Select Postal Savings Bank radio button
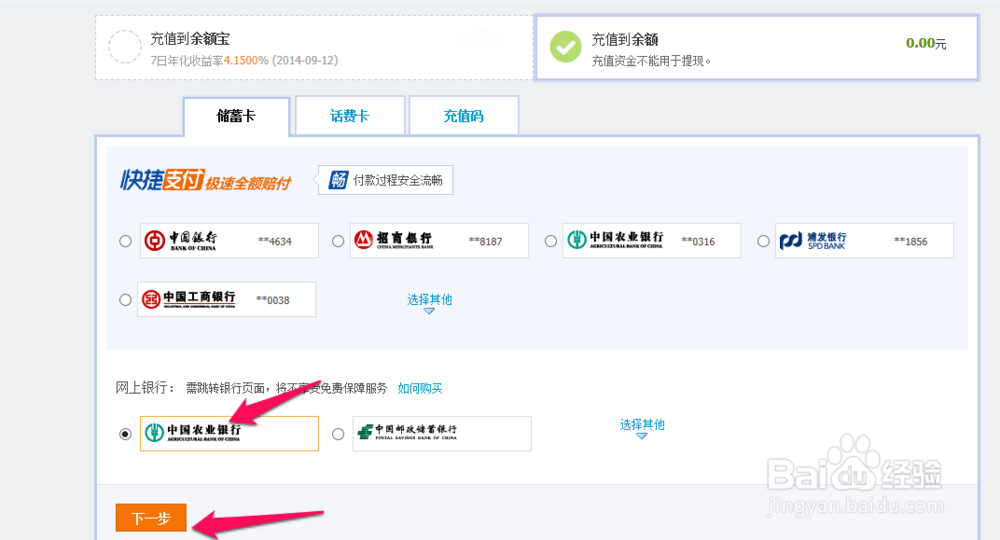1000x540 pixels. 338,434
